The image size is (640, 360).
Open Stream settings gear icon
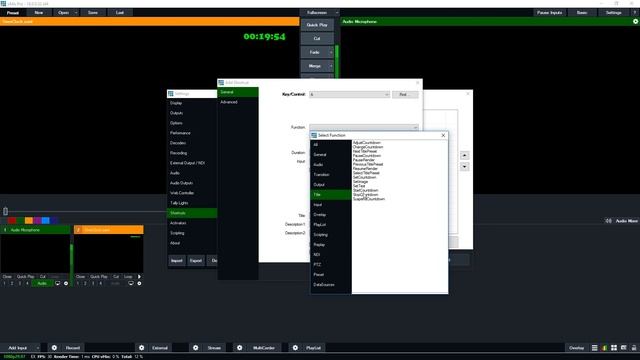click(x=196, y=348)
